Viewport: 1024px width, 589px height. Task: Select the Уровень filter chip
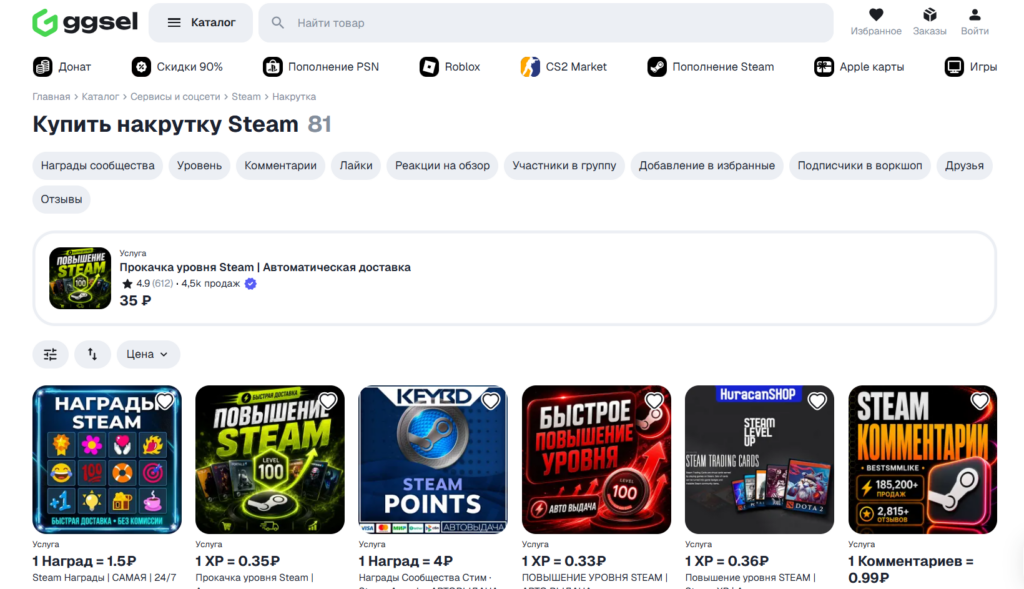click(x=199, y=166)
